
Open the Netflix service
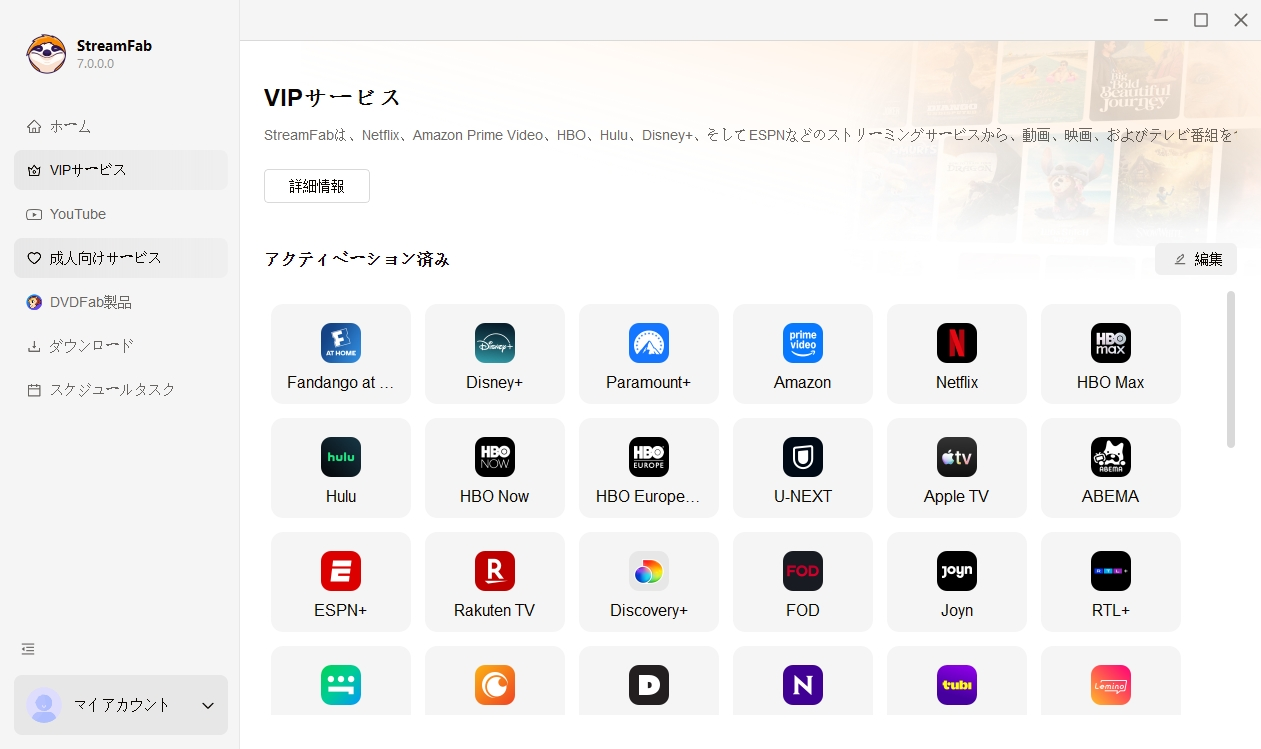957,354
